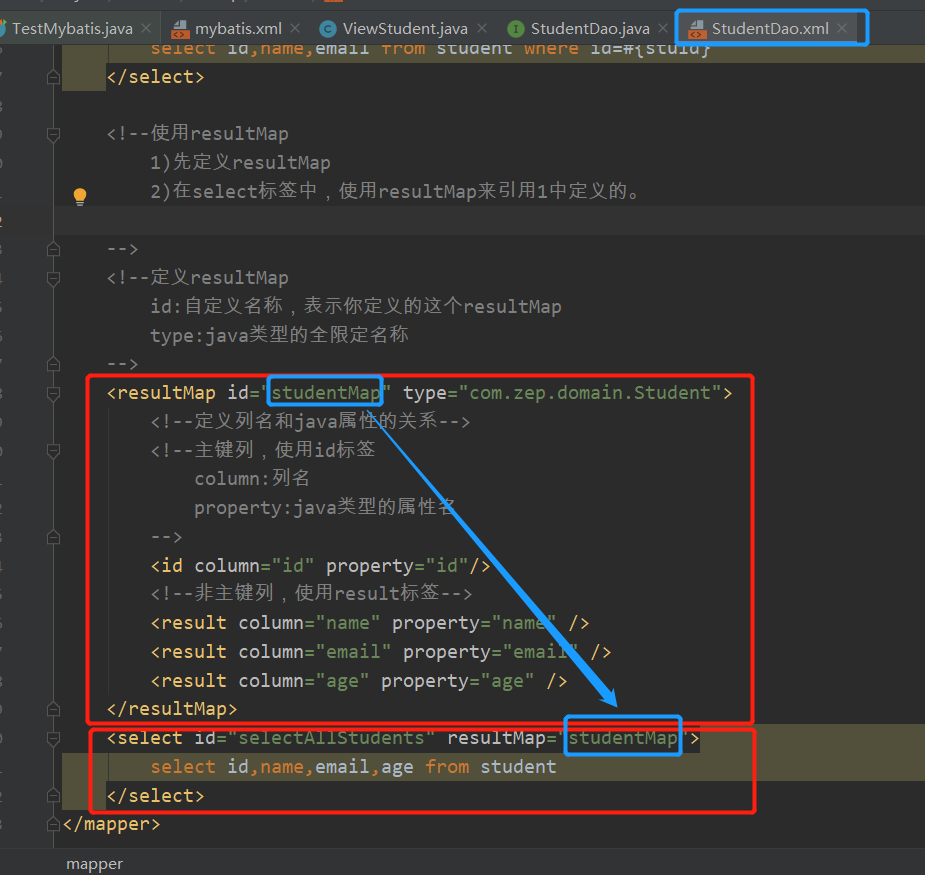Select the StudentDao.xml tab
The width and height of the screenshot is (925, 875).
pos(770,28)
